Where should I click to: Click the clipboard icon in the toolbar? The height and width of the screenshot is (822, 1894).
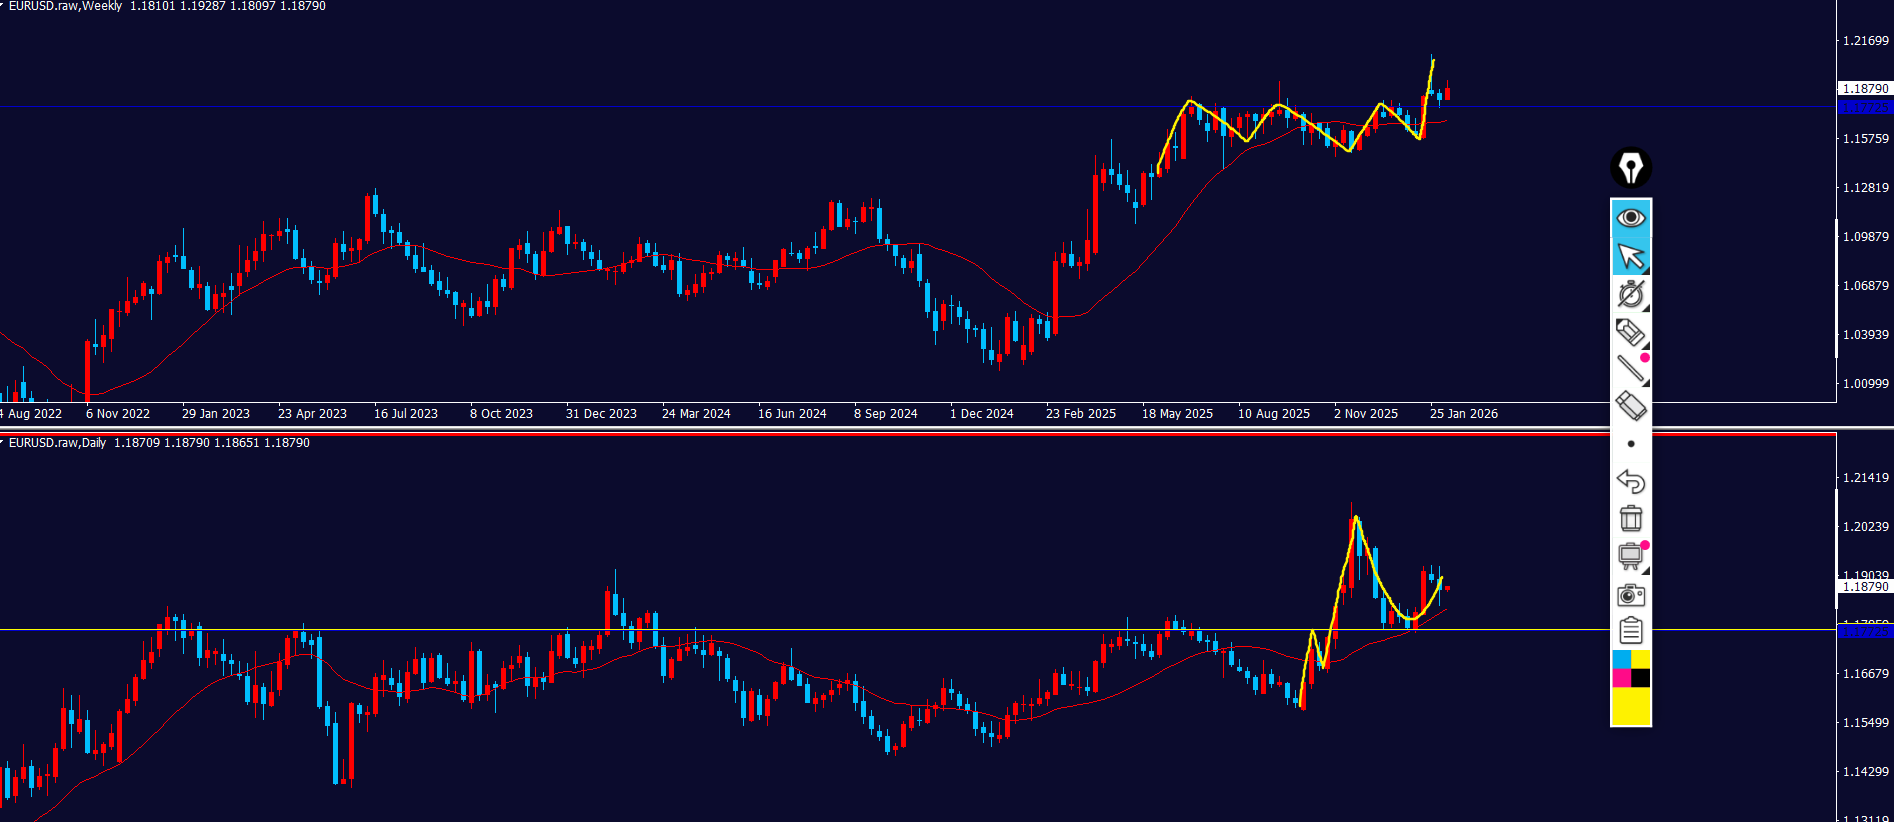tap(1630, 631)
